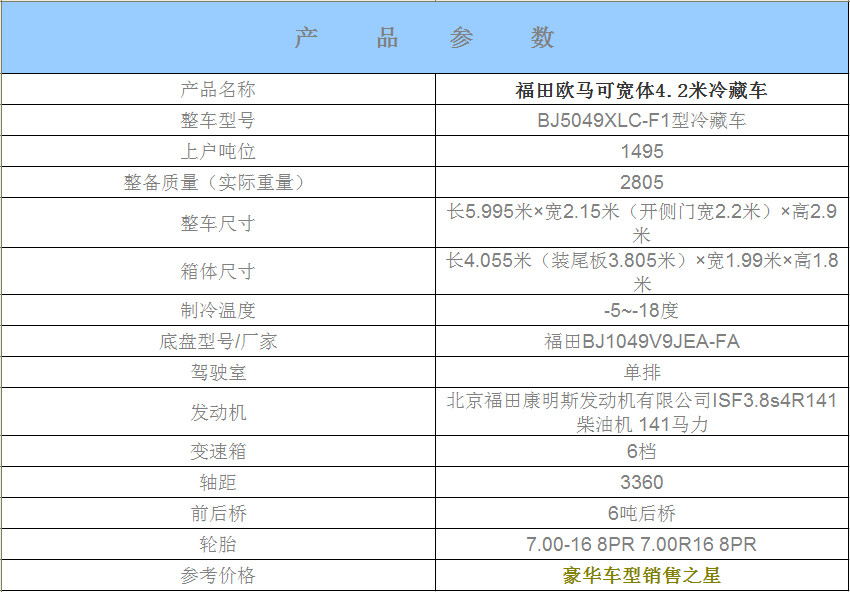Select the 参考价格 label
Screen dimensions: 850x592
coord(218,576)
